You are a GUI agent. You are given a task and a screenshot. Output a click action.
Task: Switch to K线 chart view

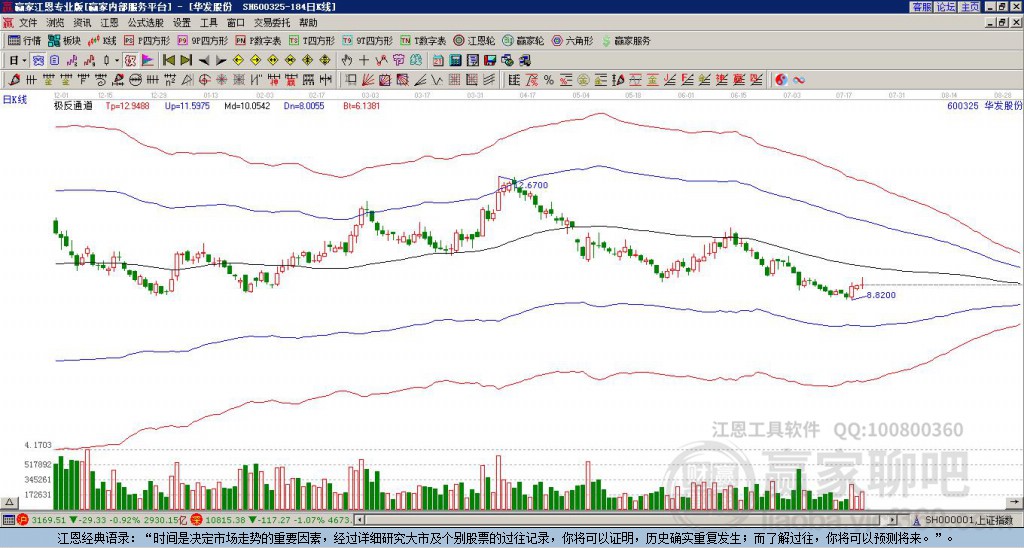[x=102, y=40]
